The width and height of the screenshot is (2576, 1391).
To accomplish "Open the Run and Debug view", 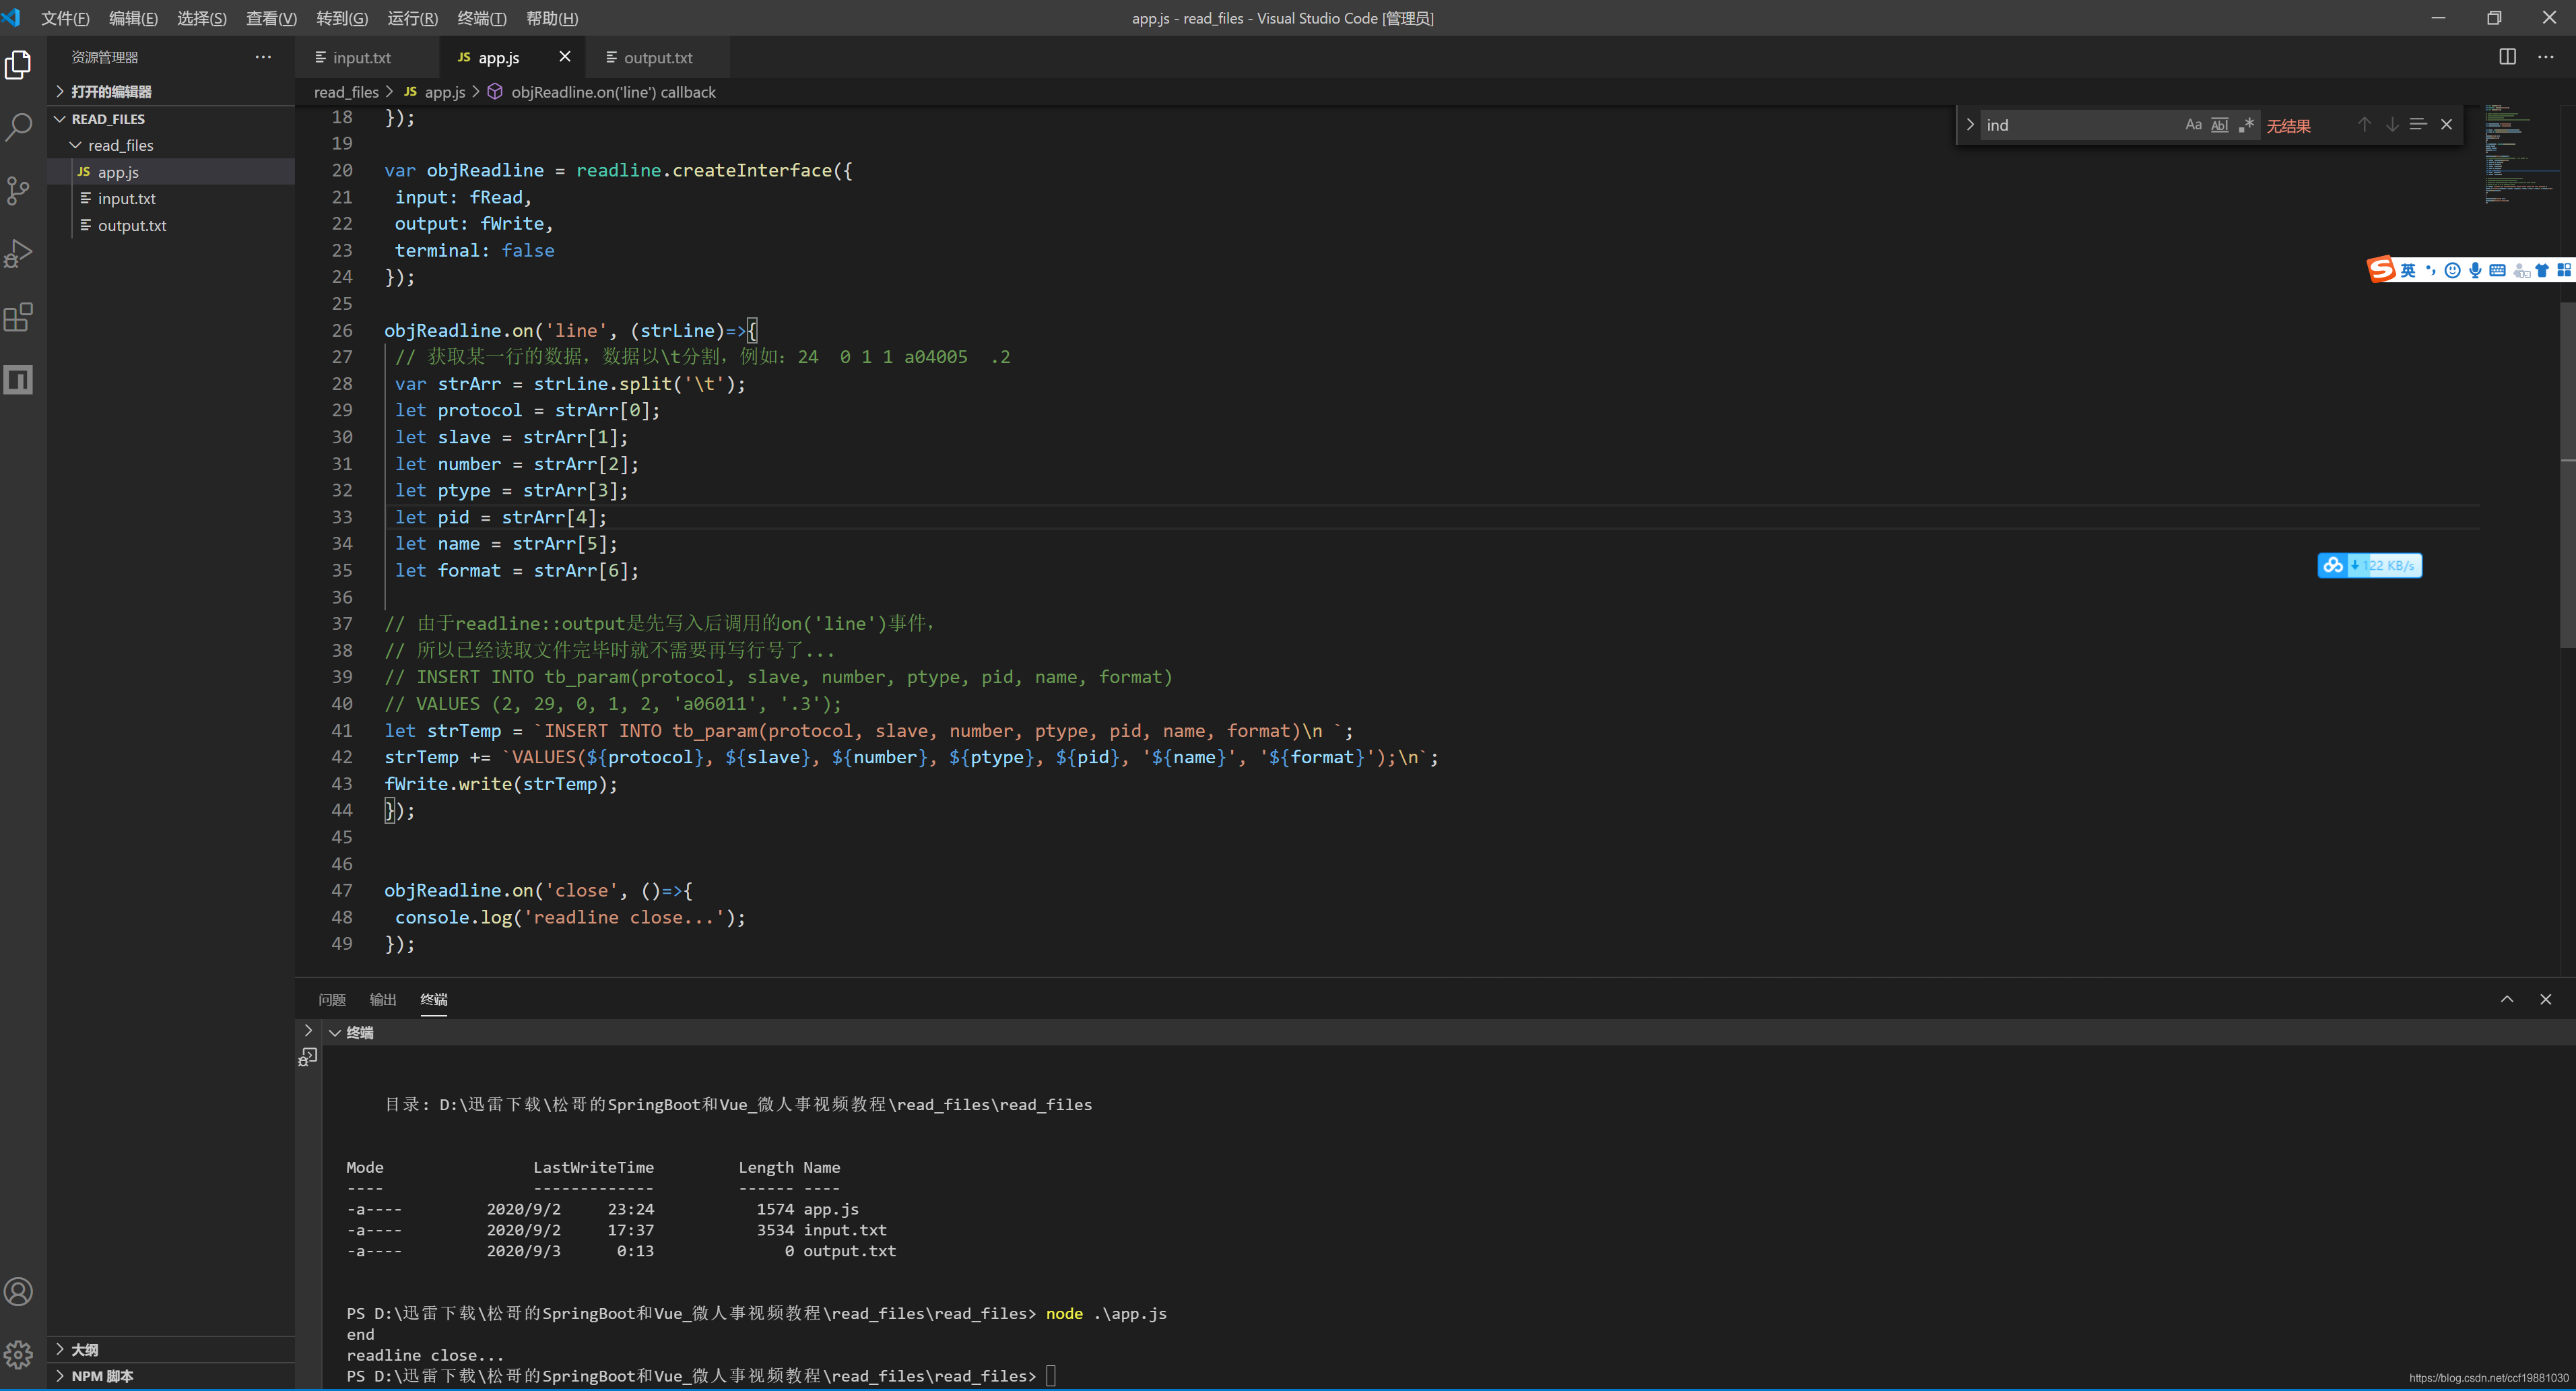I will pos(19,253).
